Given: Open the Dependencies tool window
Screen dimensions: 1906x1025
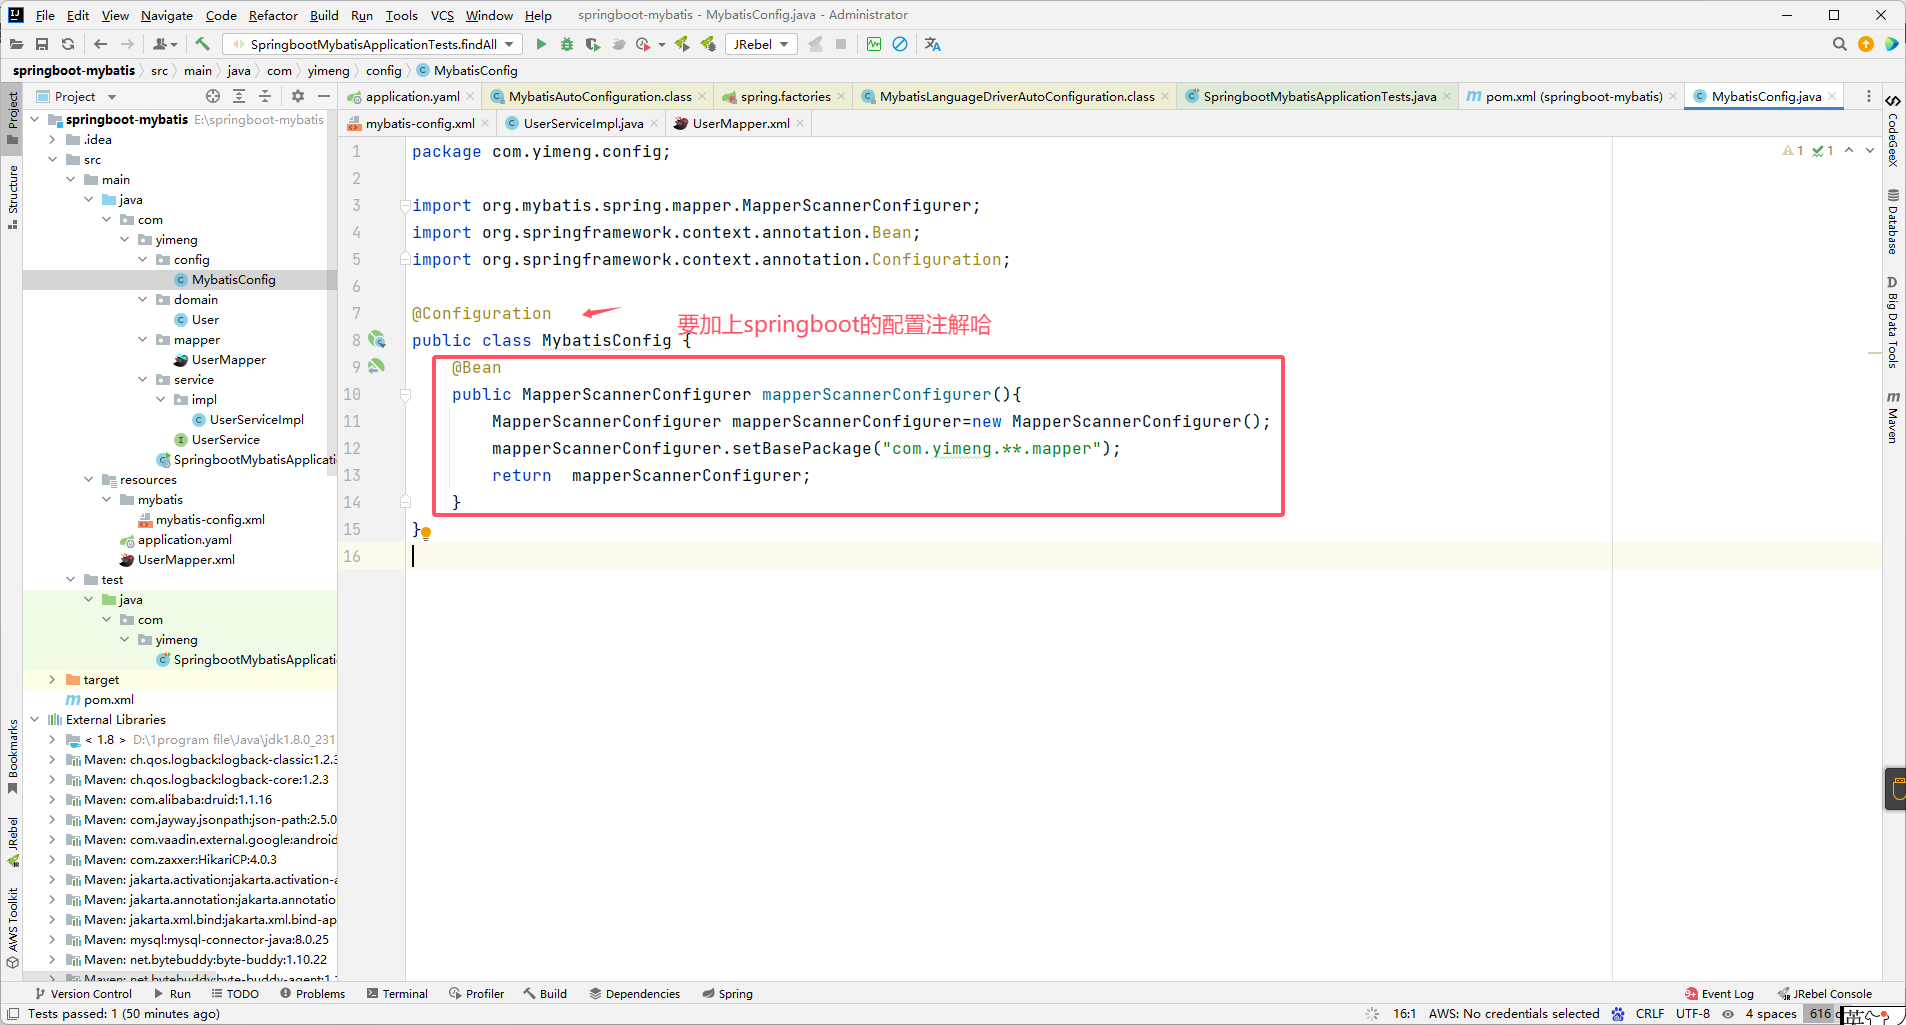Looking at the screenshot, I should pos(635,993).
